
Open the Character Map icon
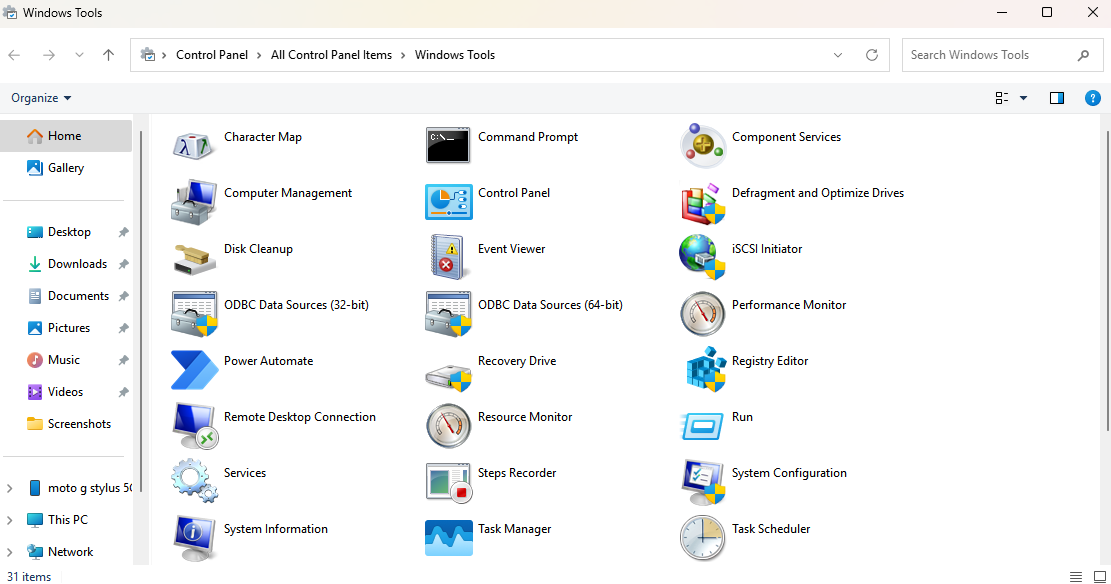pyautogui.click(x=193, y=145)
